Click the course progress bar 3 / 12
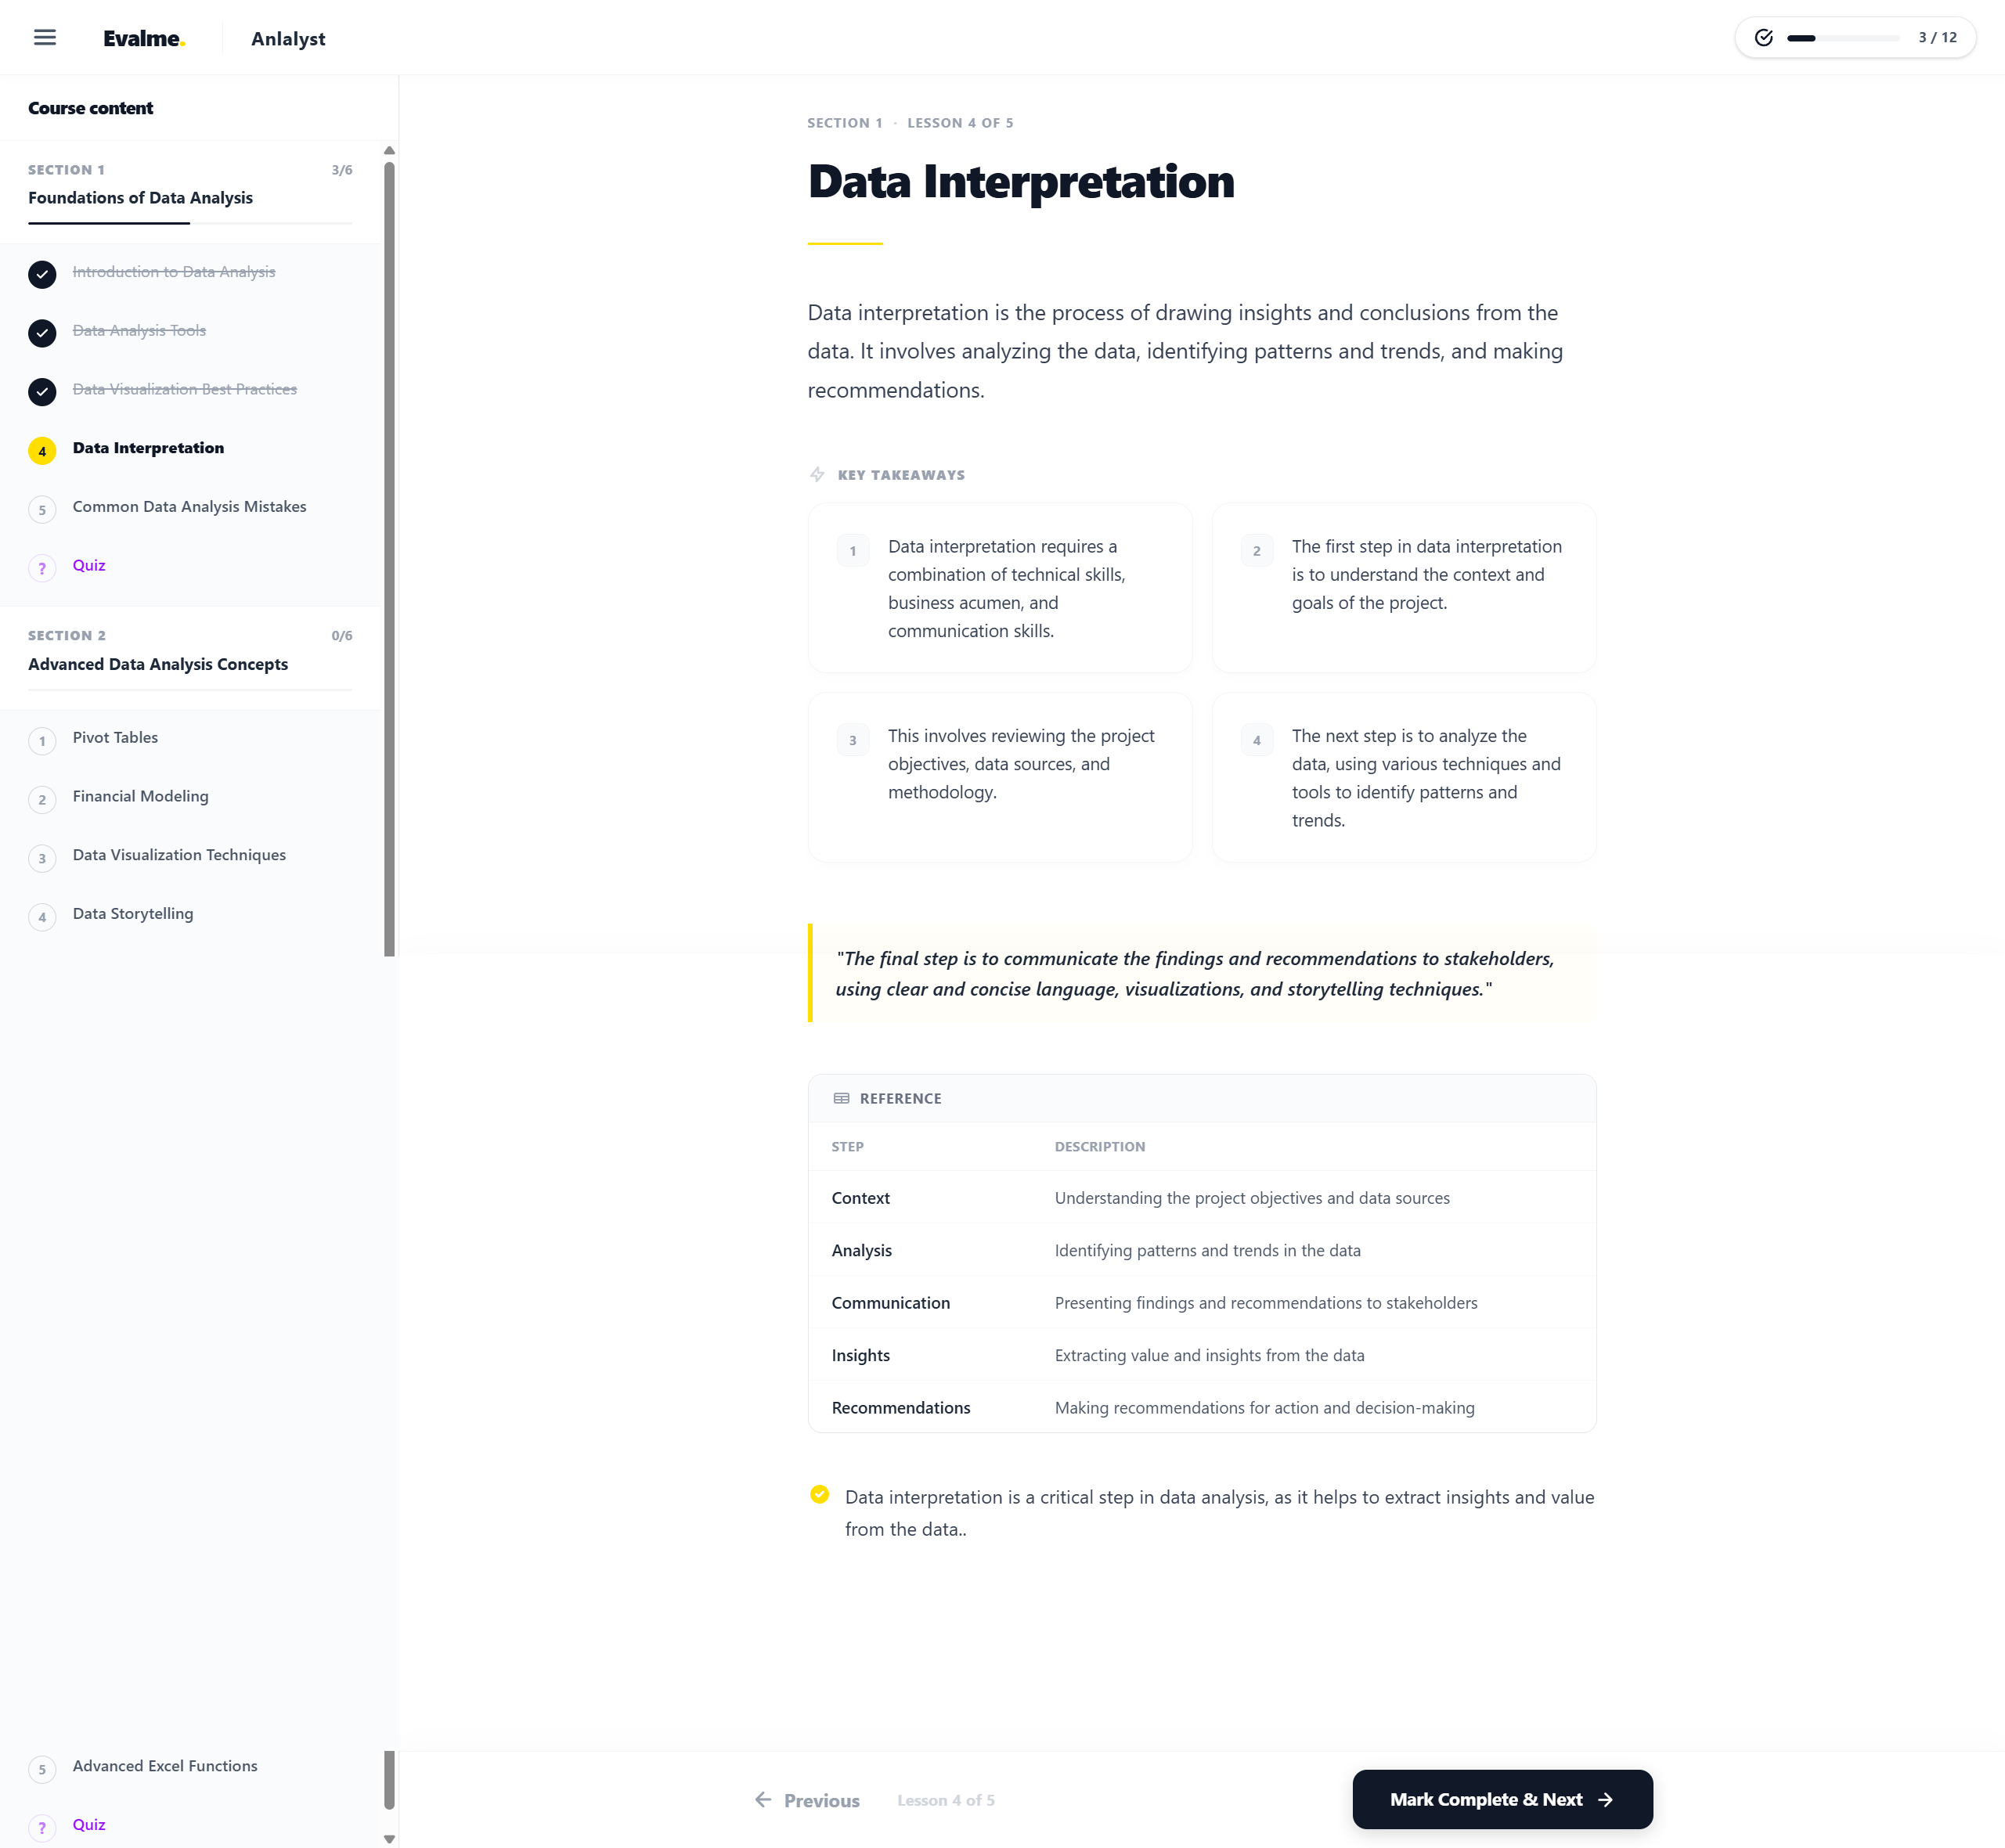The image size is (2005, 1848). (x=1843, y=38)
